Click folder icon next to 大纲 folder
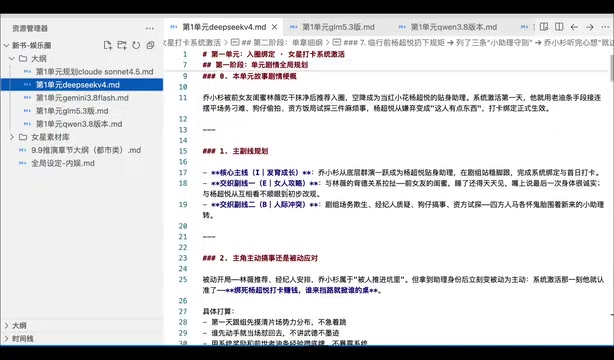The image size is (614, 360). 23,58
